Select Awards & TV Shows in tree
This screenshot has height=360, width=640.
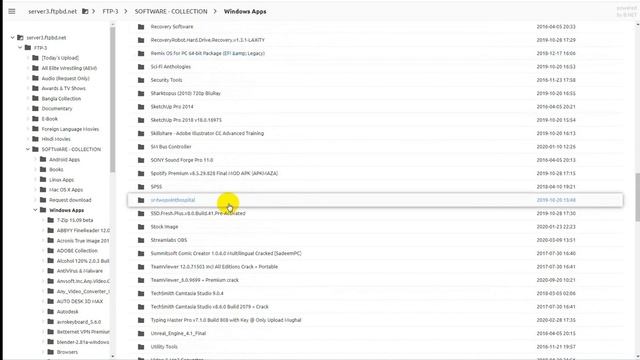point(63,88)
